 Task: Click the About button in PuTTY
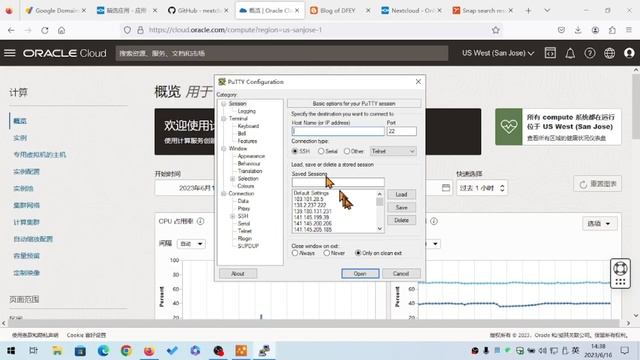(238, 273)
